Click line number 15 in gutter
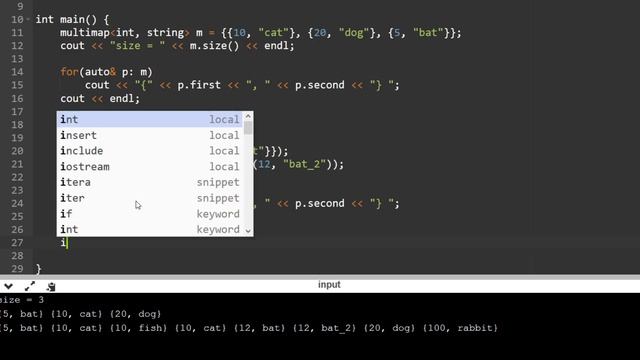 (x=17, y=85)
